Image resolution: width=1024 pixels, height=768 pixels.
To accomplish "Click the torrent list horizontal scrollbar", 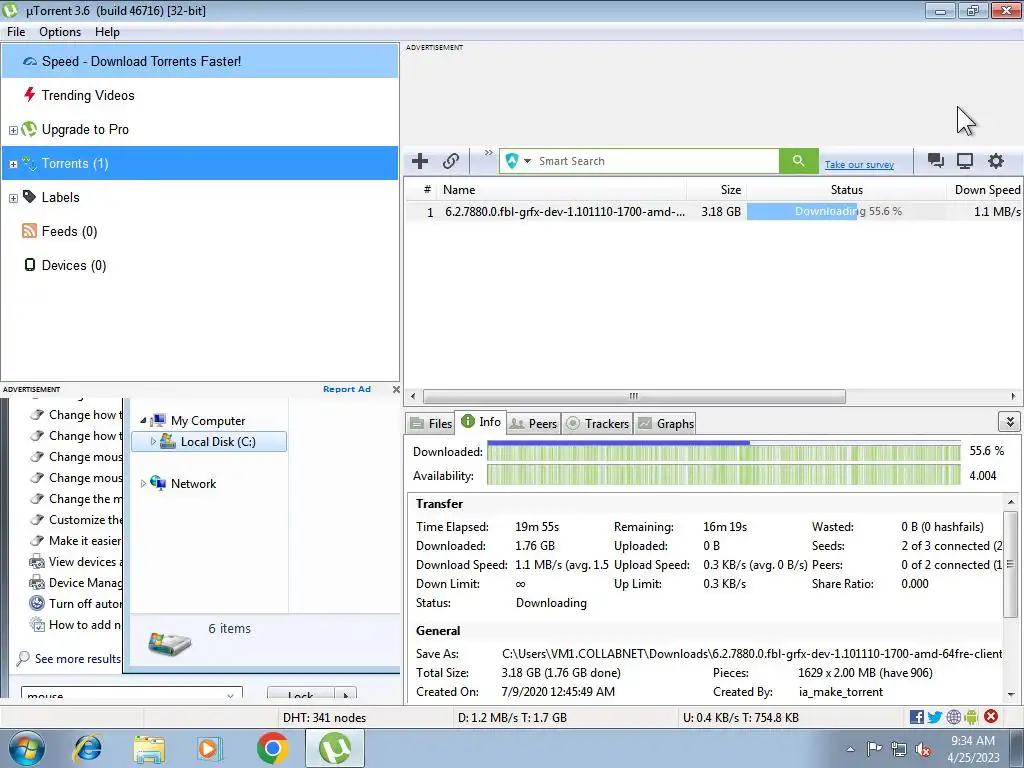I will coord(633,396).
